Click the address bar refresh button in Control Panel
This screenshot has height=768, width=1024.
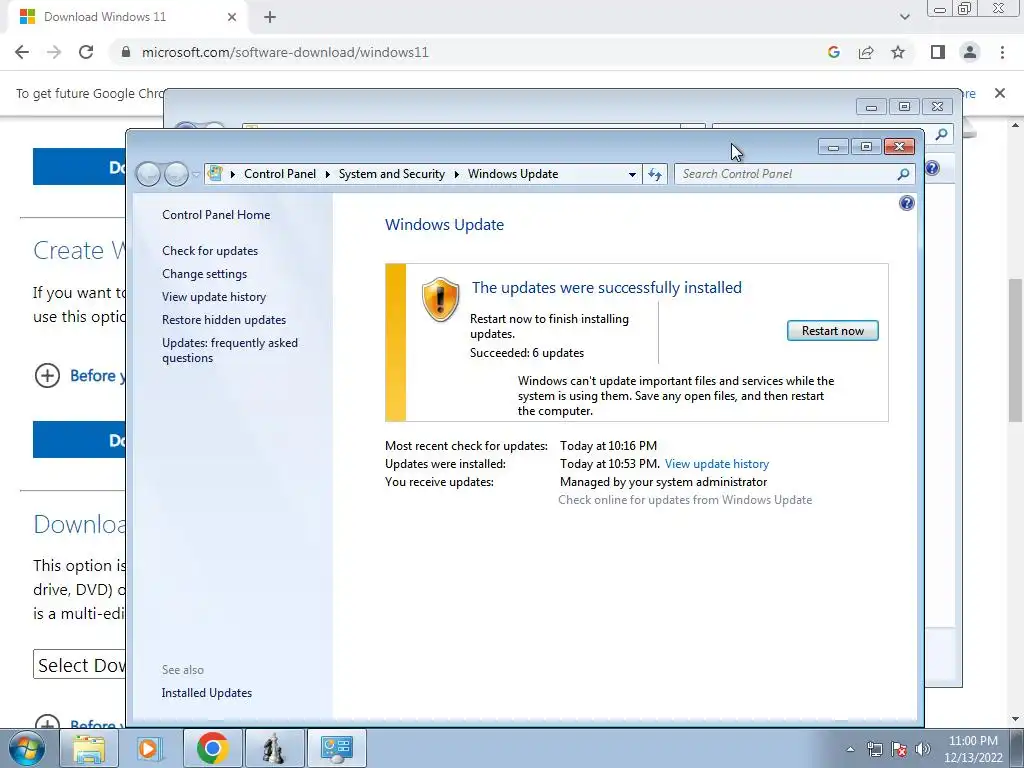[654, 174]
